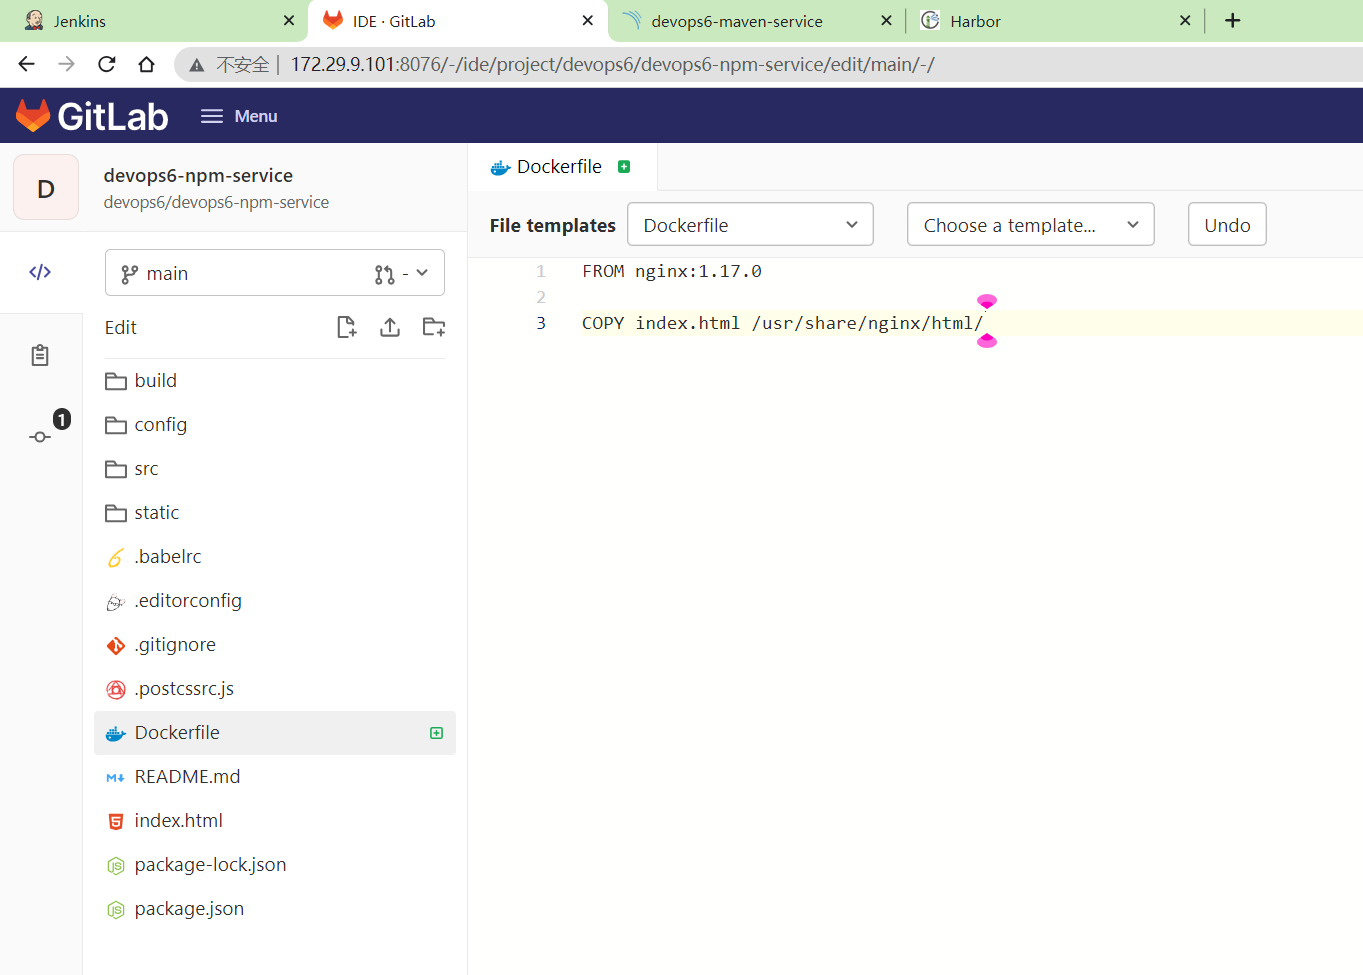Select Dockerfile in the file tree
The image size is (1363, 975).
coord(275,733)
